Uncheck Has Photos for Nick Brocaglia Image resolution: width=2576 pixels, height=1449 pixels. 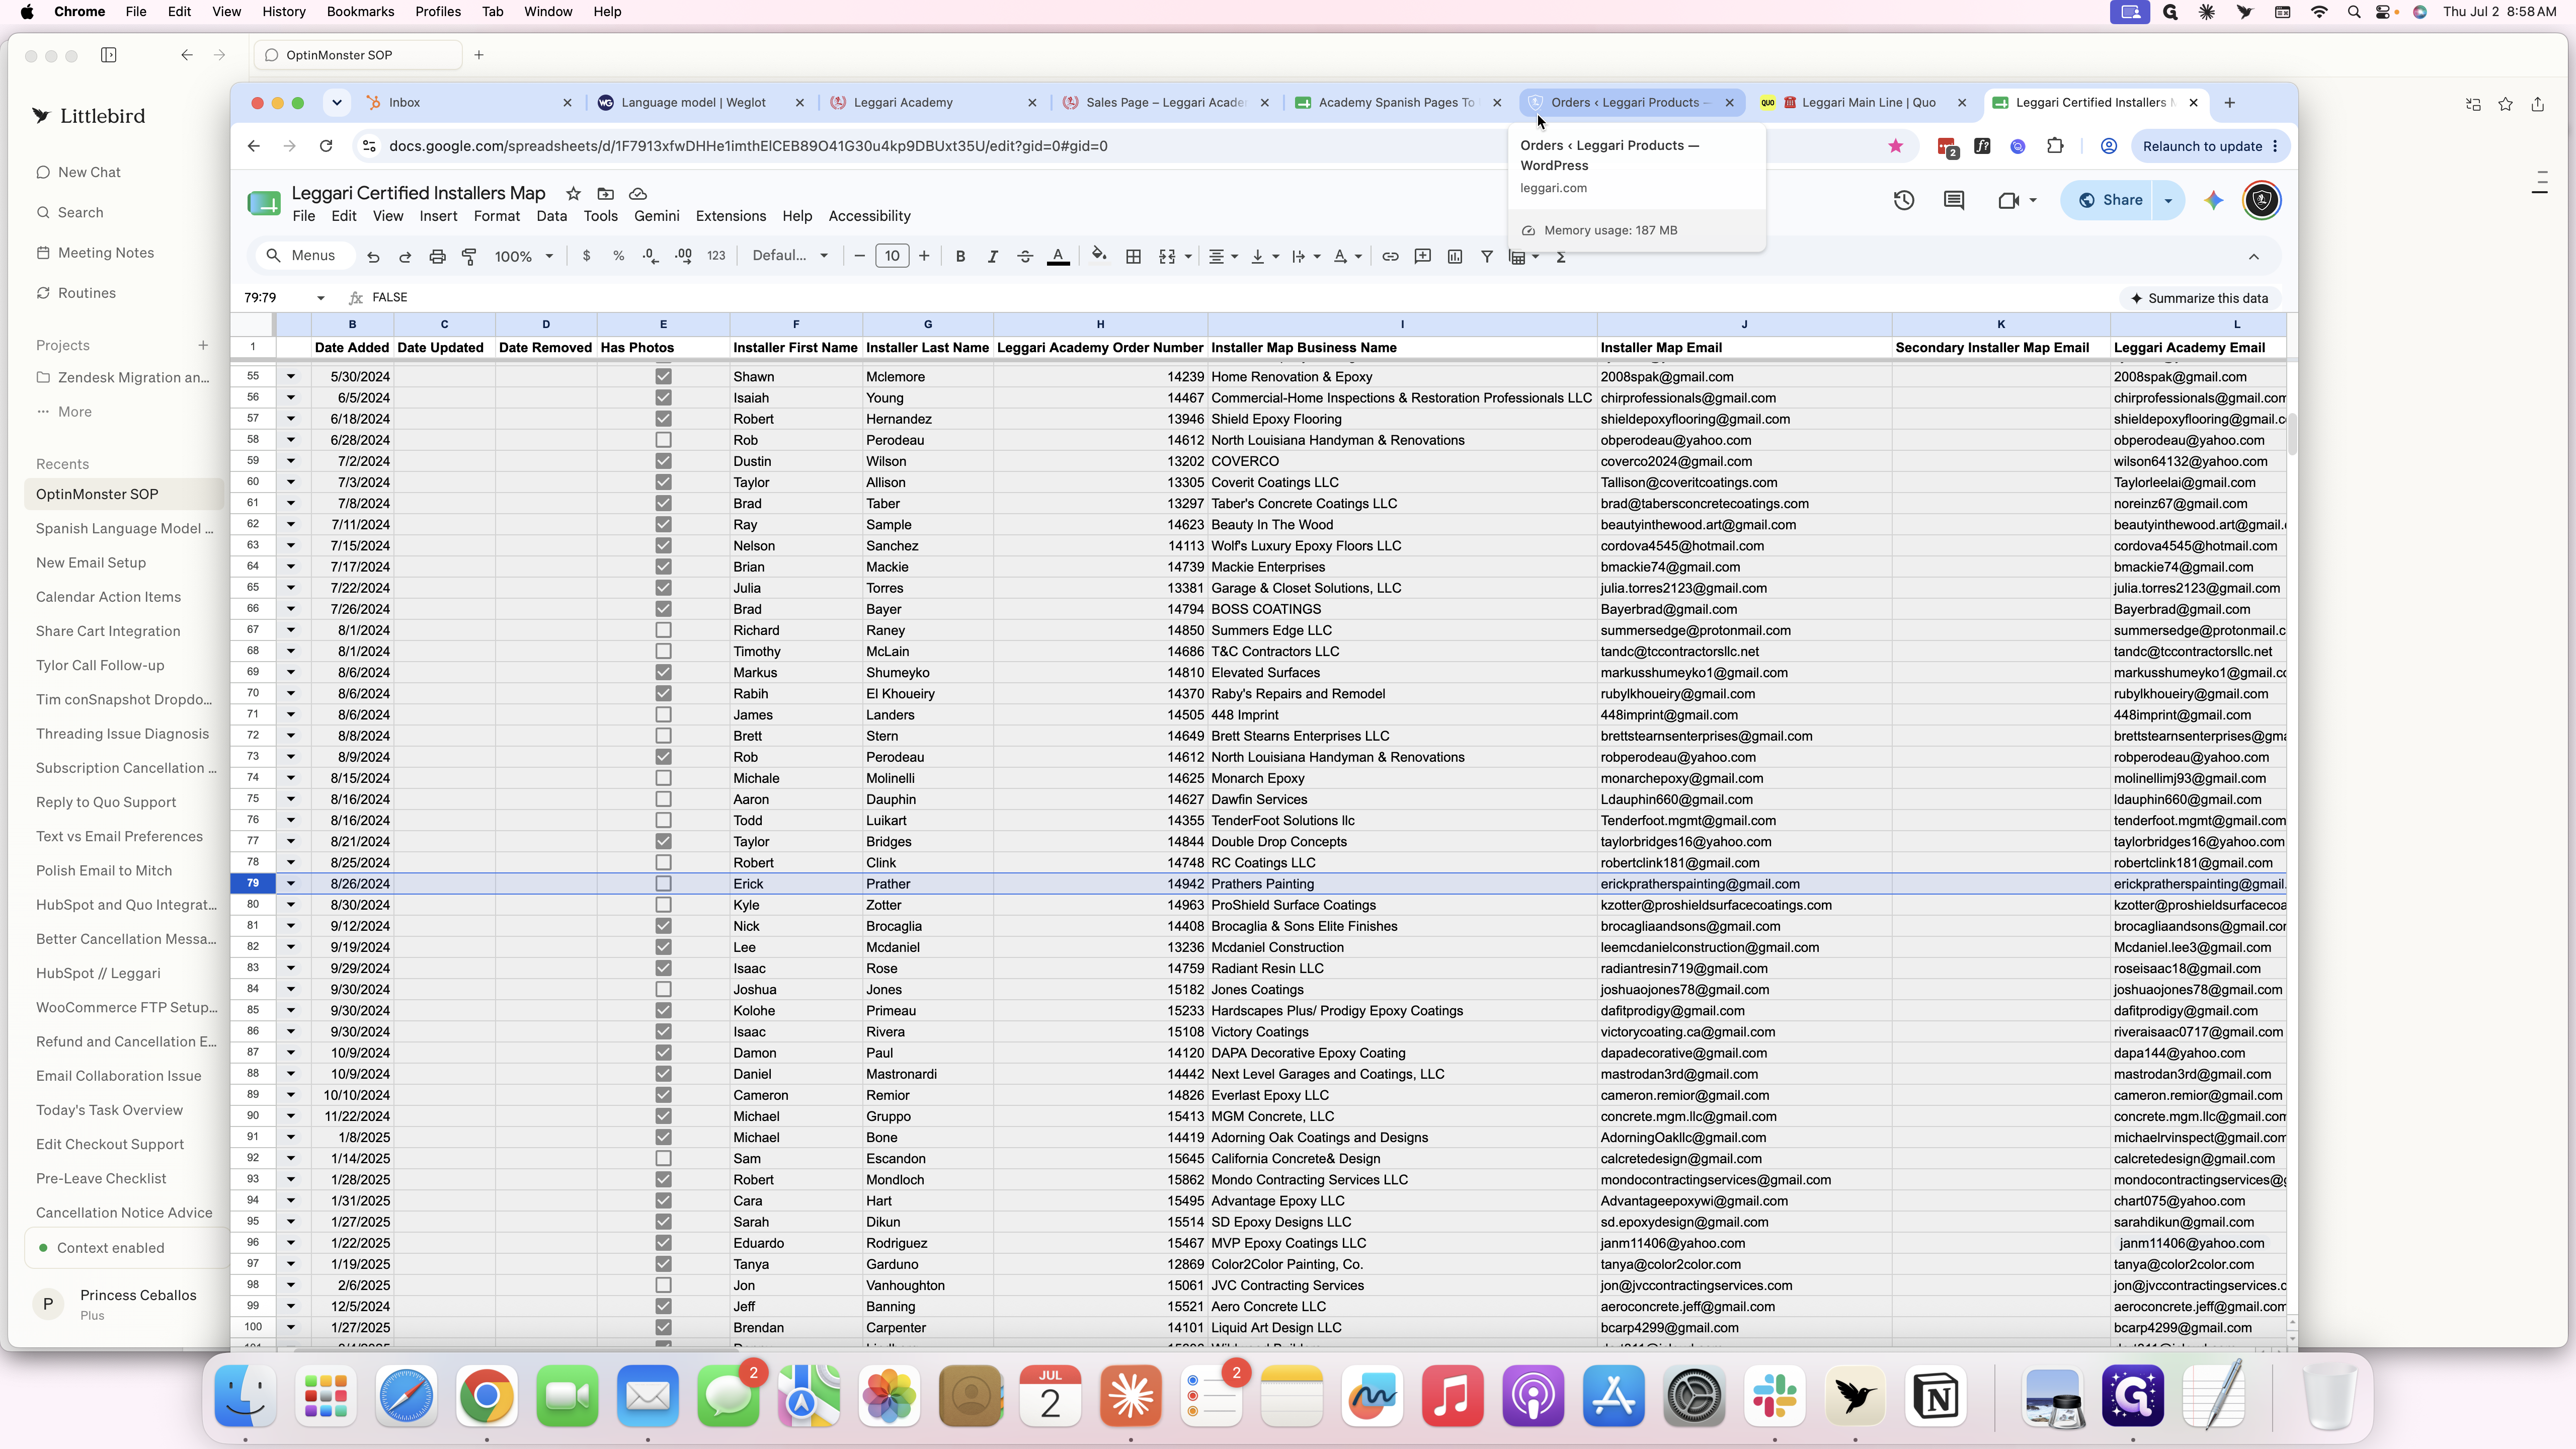[x=663, y=926]
